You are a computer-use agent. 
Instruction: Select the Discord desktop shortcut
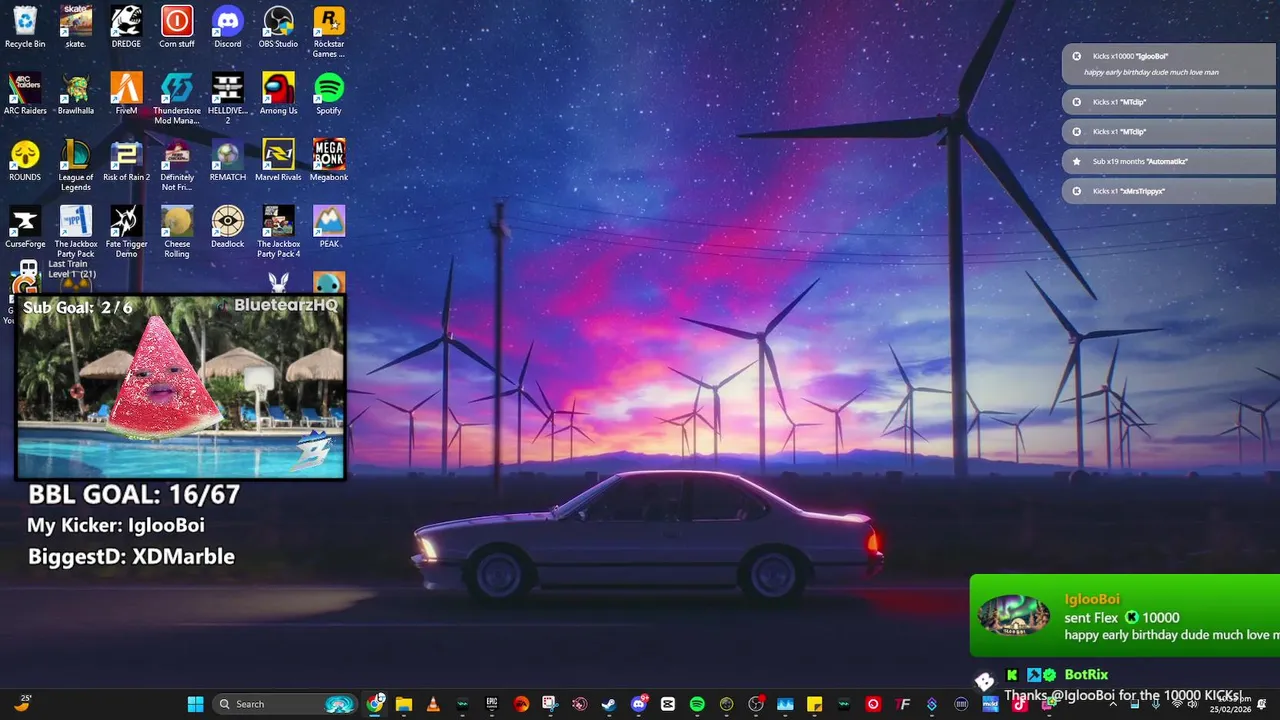(228, 27)
